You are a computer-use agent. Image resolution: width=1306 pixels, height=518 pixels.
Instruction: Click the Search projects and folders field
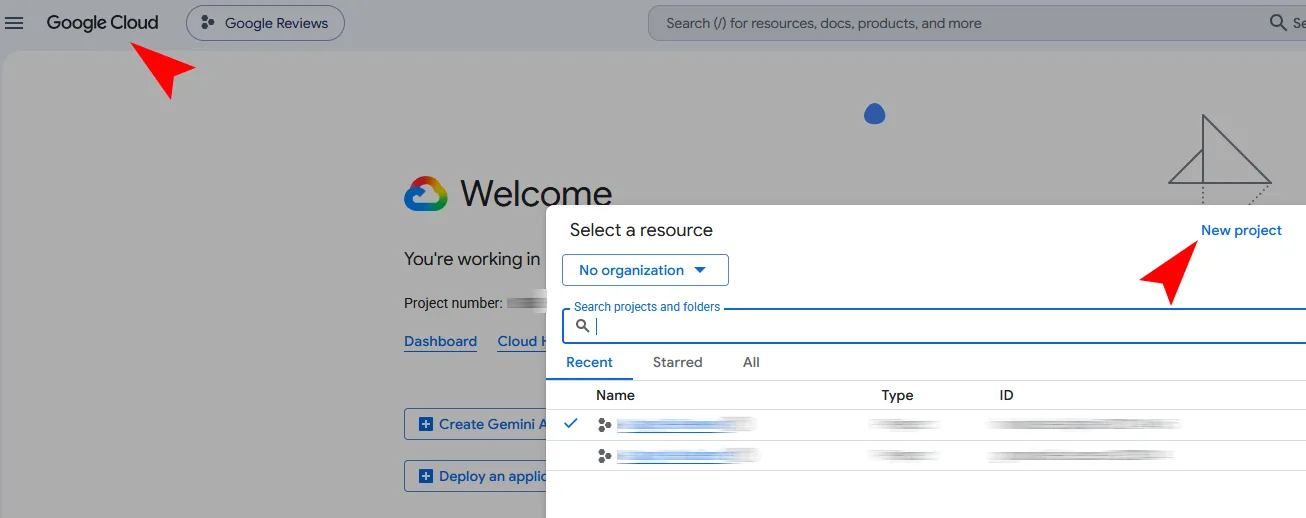934,326
